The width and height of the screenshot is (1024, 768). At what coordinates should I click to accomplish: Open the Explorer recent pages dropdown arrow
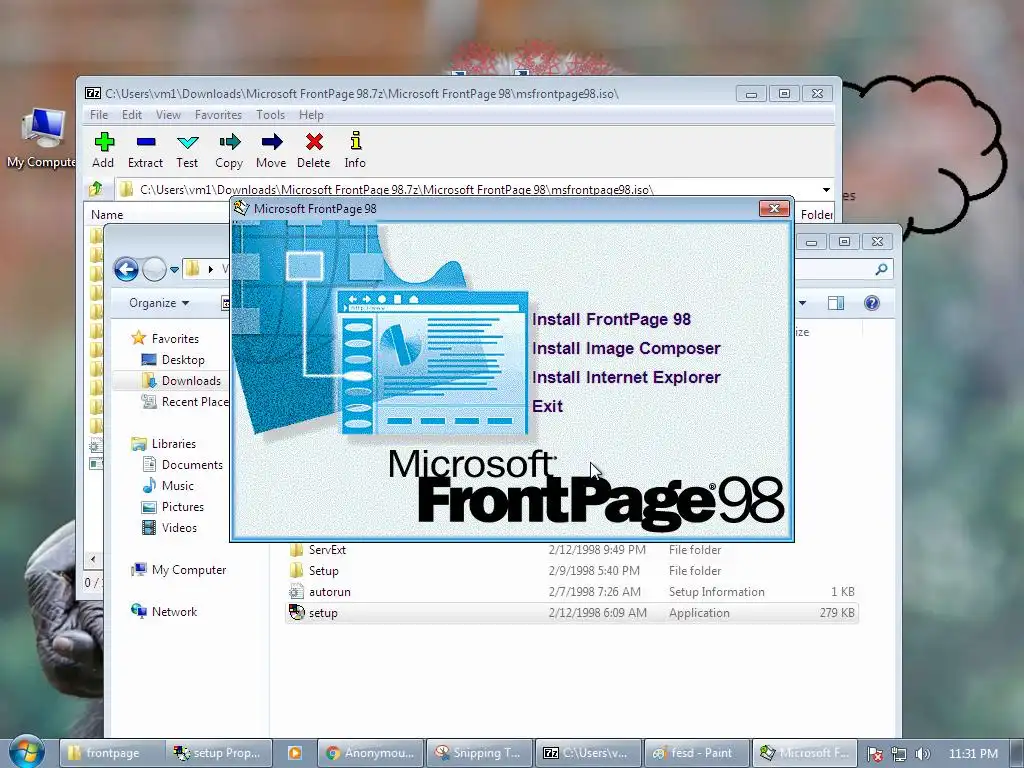(174, 269)
